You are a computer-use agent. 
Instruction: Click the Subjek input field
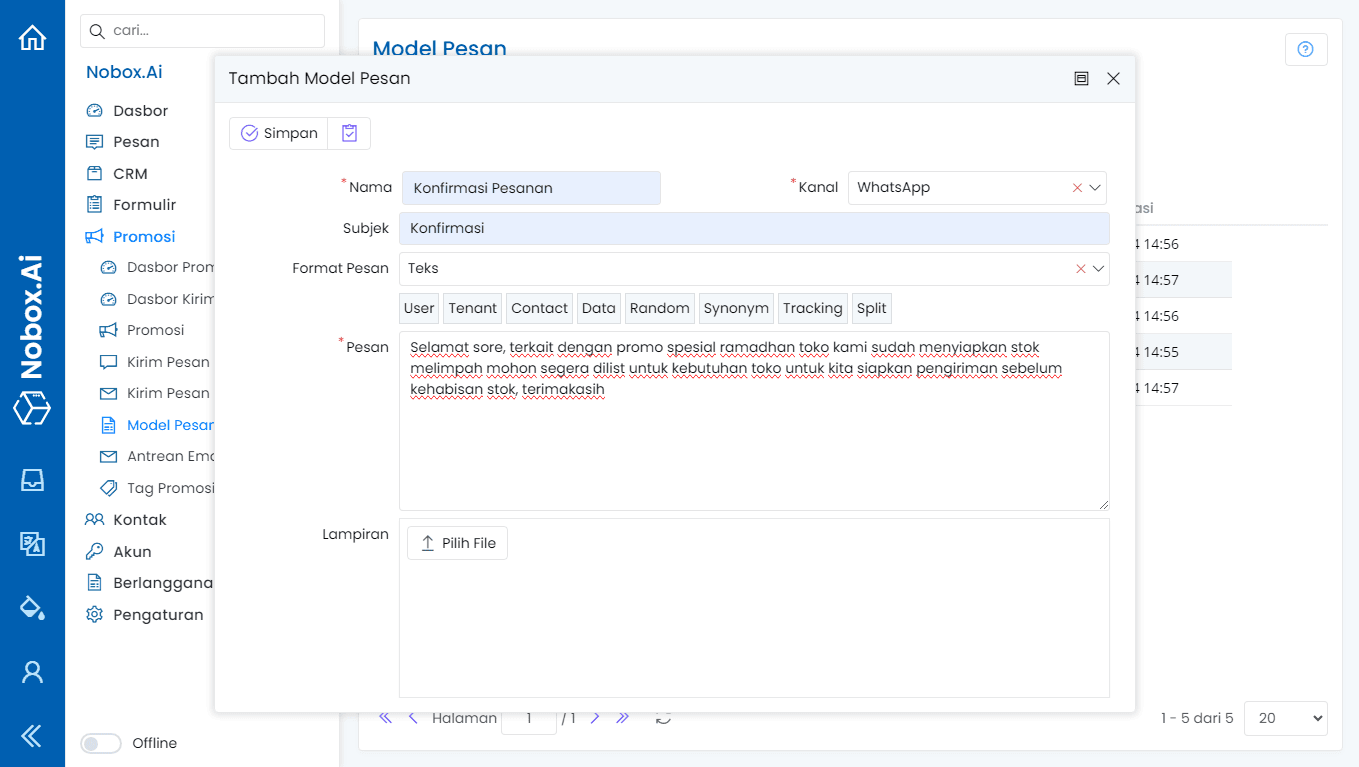click(754, 228)
